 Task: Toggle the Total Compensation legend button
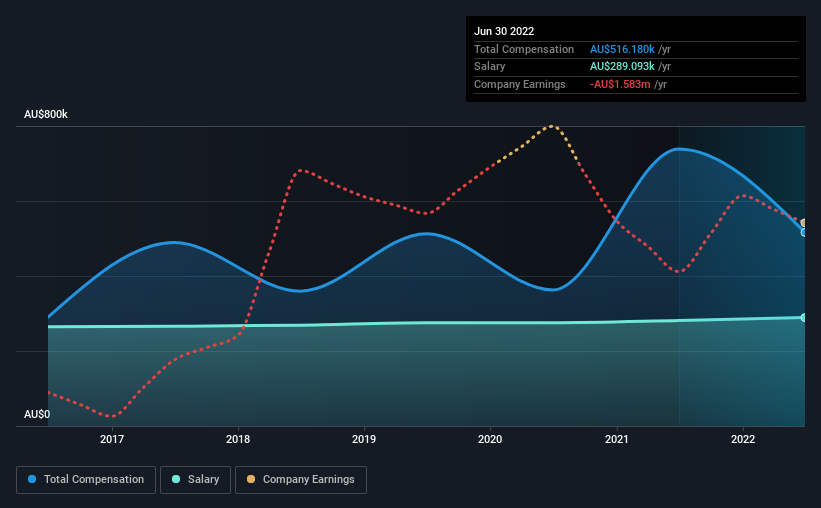coord(86,479)
